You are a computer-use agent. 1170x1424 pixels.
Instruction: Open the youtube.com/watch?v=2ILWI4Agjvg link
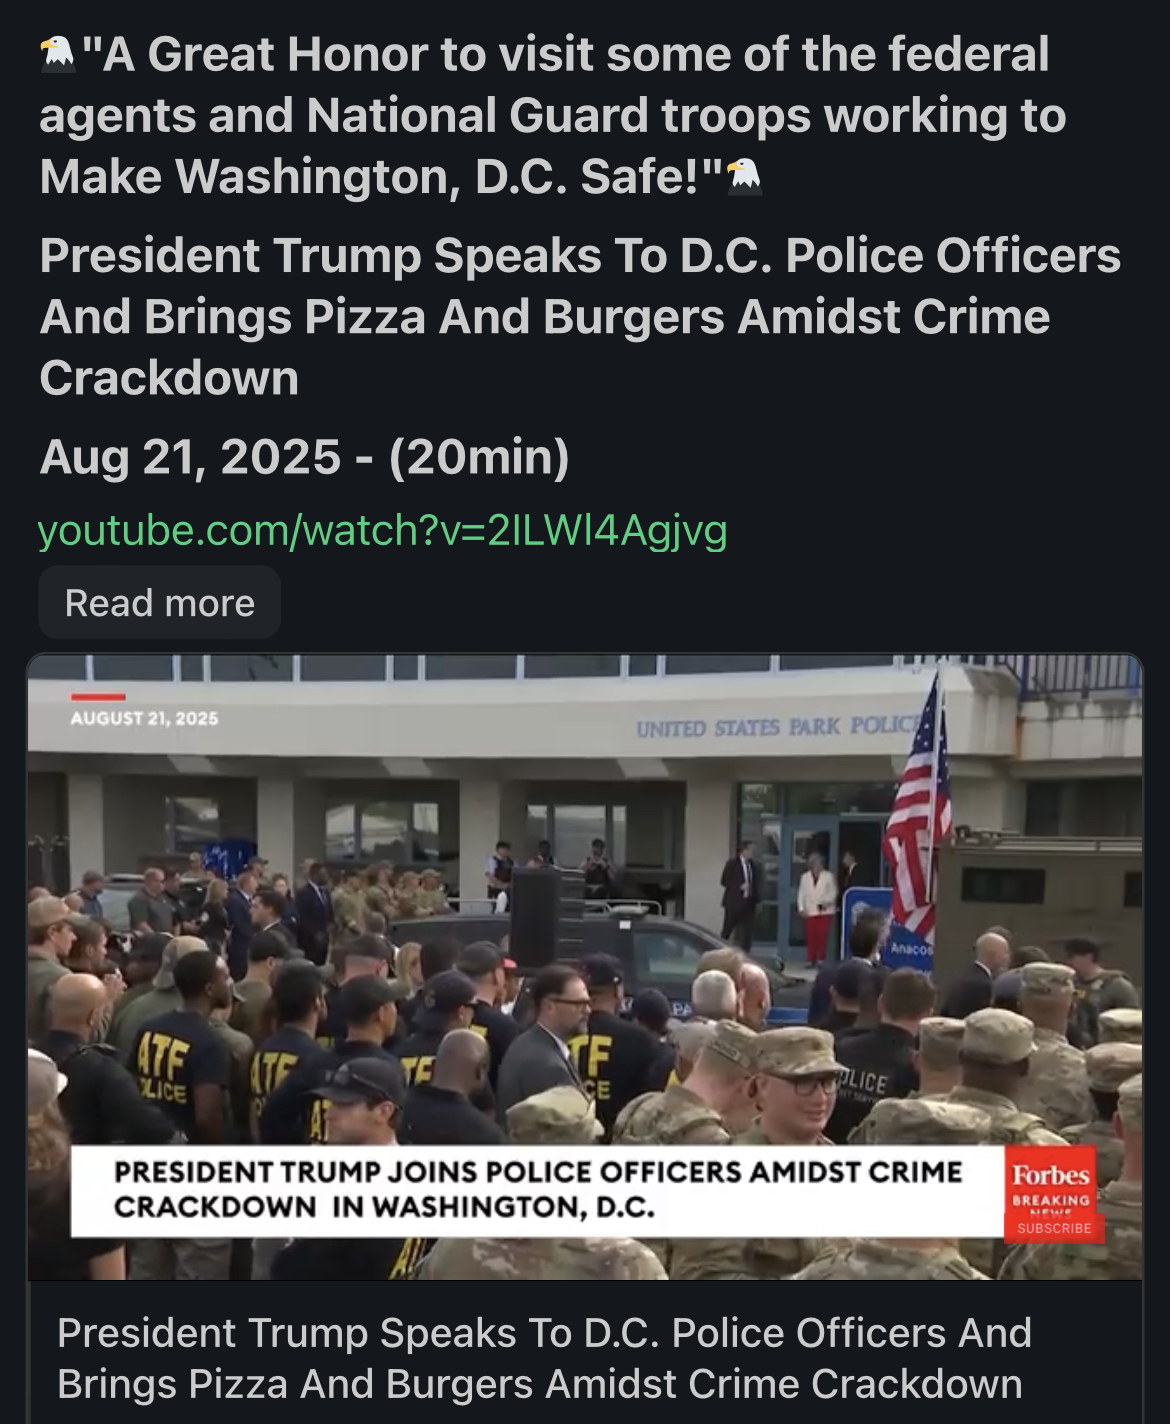pyautogui.click(x=382, y=530)
